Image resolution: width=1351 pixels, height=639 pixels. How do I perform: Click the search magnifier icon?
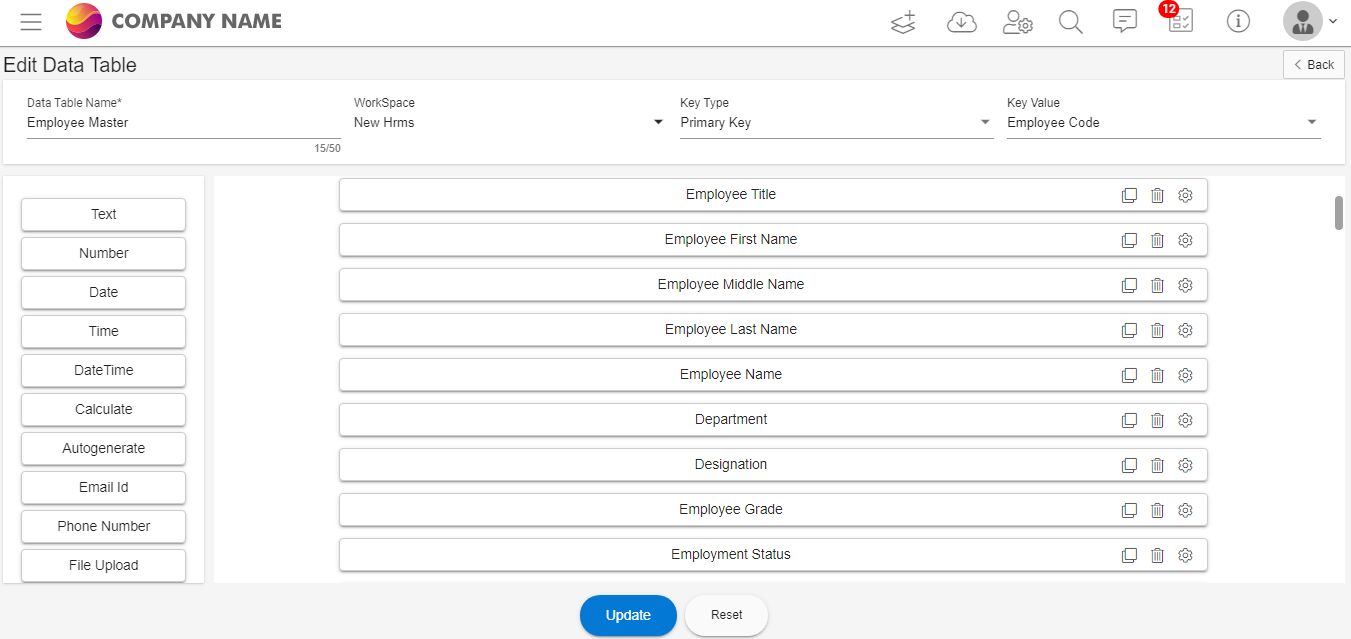1071,21
